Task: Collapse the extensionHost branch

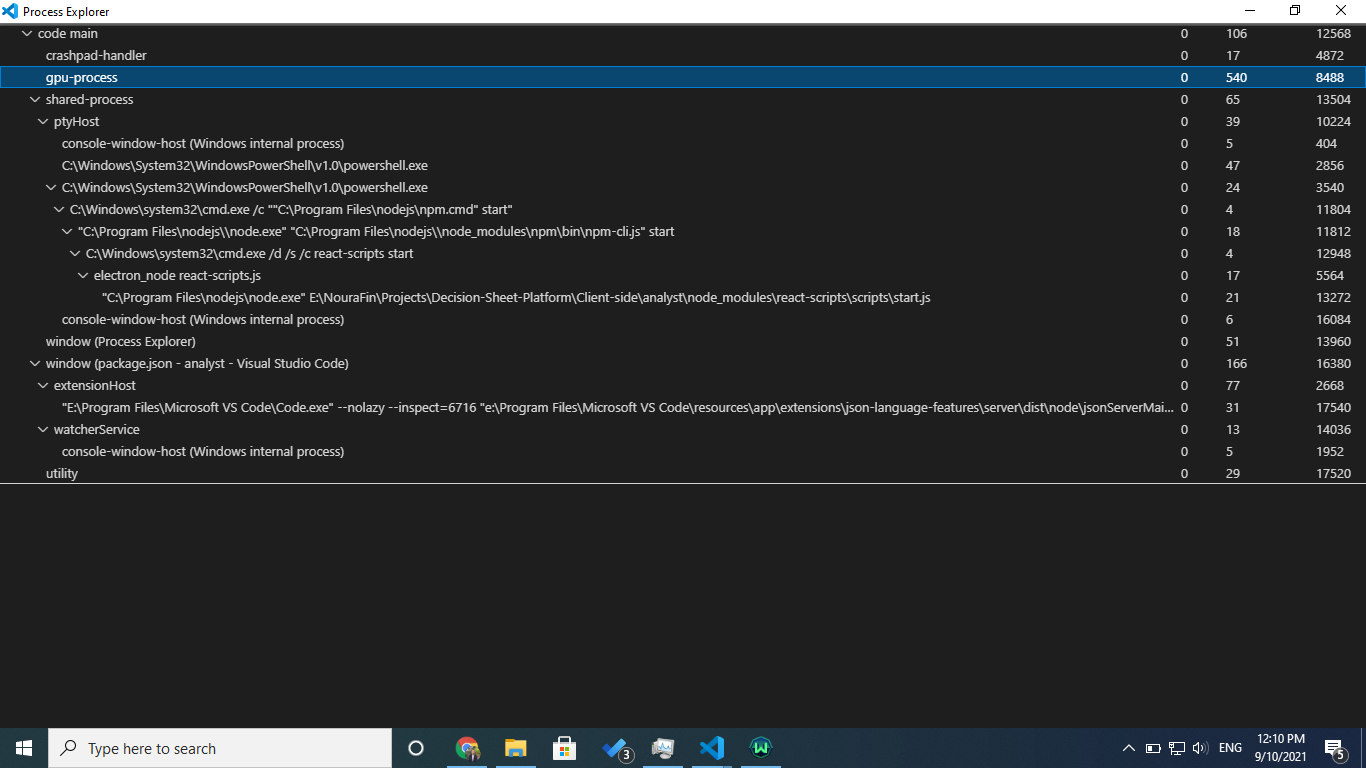Action: 43,385
